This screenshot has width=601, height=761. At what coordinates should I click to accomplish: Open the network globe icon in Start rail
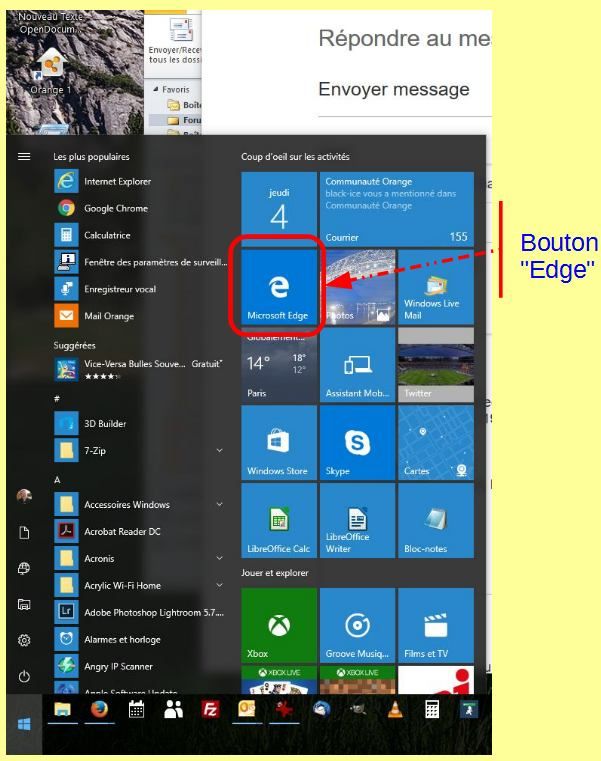(24, 568)
